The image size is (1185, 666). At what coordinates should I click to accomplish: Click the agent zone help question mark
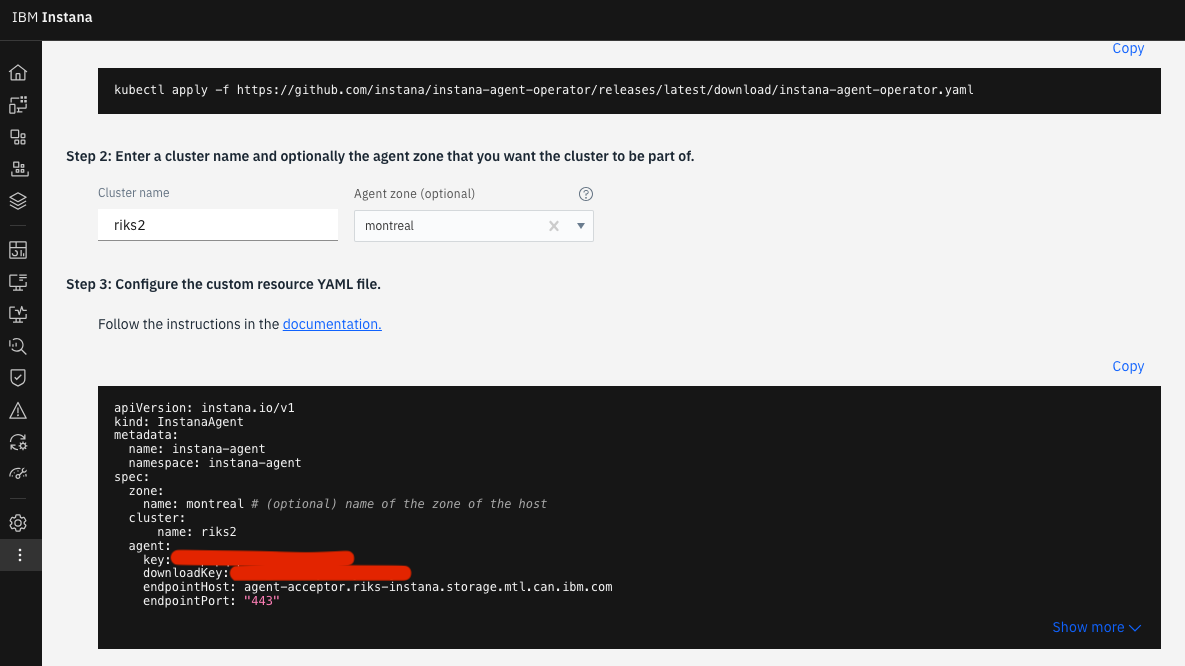tap(586, 194)
